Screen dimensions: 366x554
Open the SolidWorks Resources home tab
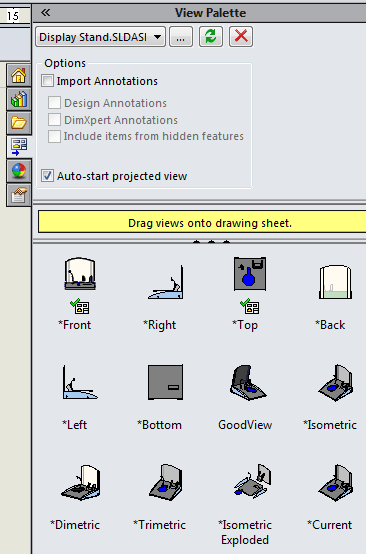[19, 75]
